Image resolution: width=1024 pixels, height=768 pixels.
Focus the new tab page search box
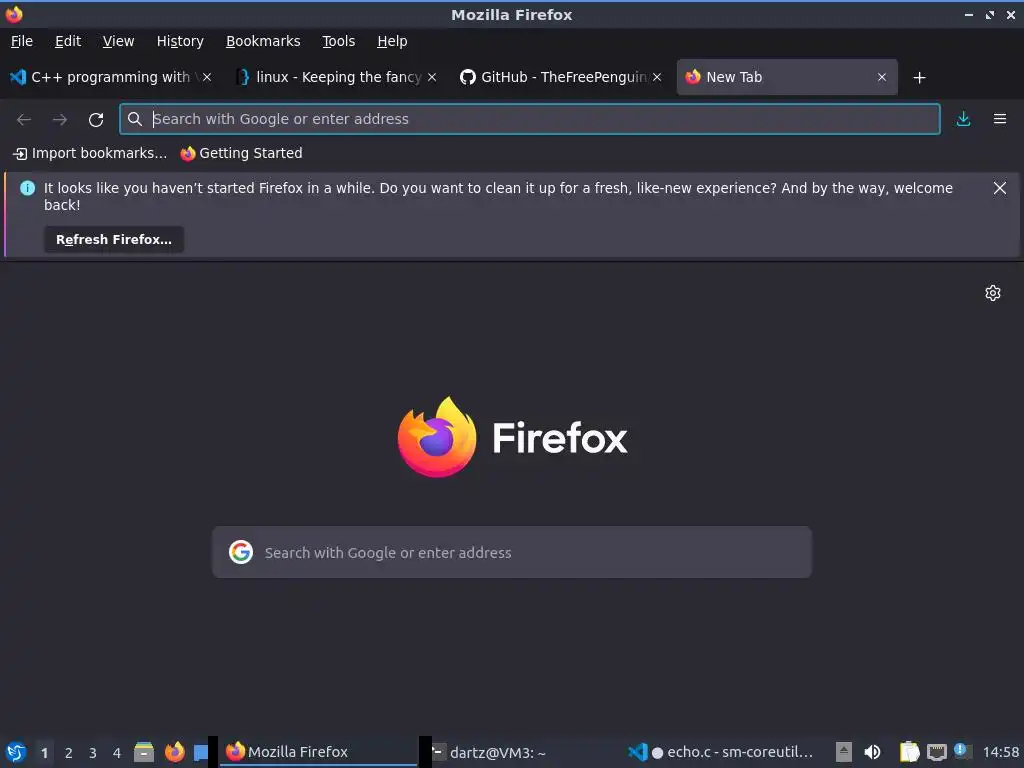point(512,552)
